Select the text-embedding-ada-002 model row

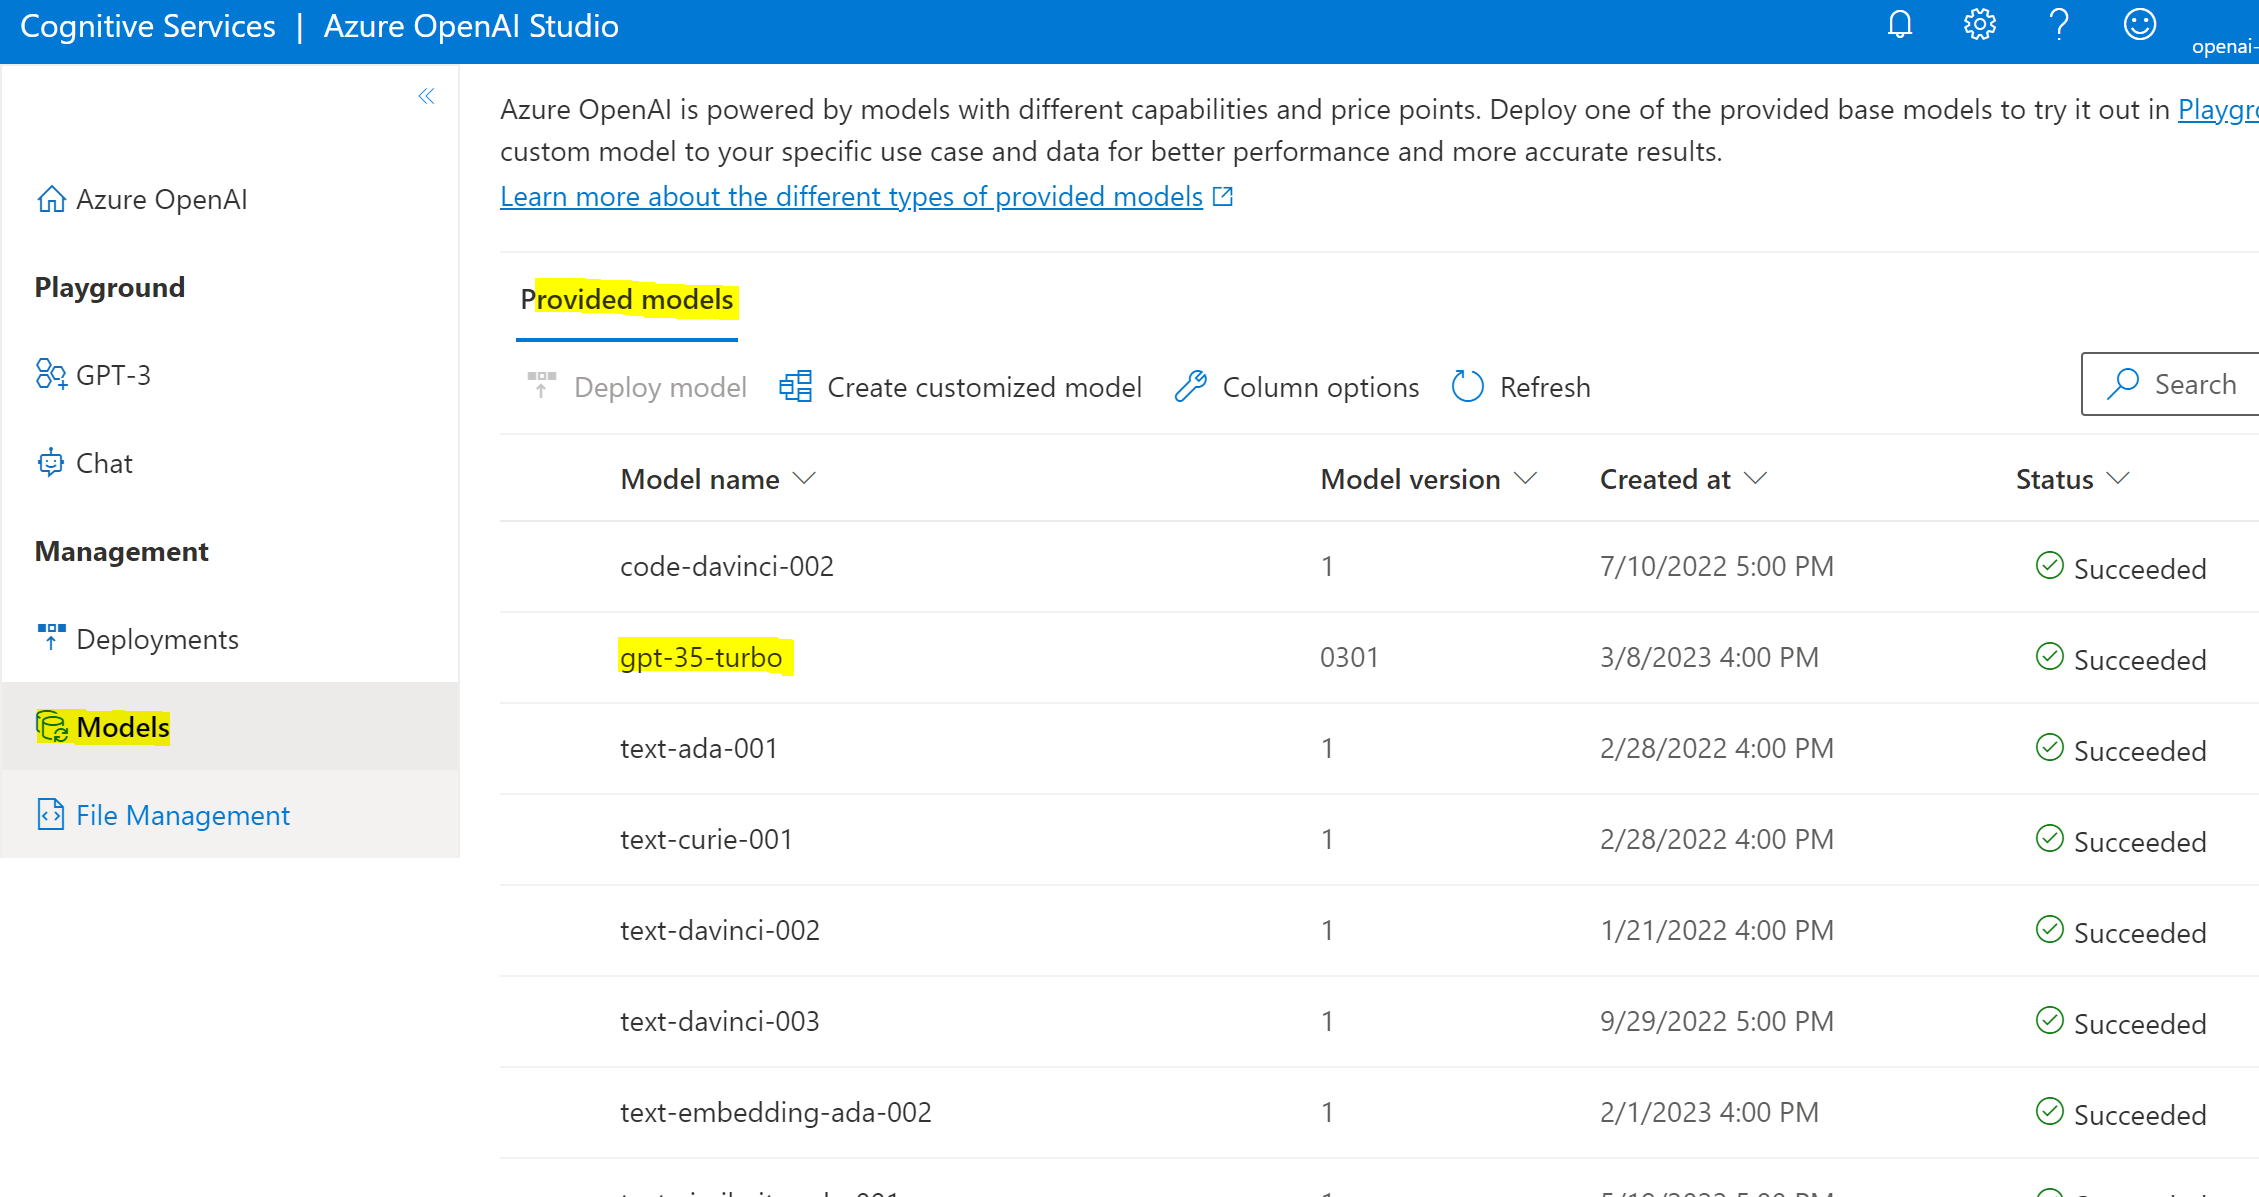click(x=1379, y=1113)
